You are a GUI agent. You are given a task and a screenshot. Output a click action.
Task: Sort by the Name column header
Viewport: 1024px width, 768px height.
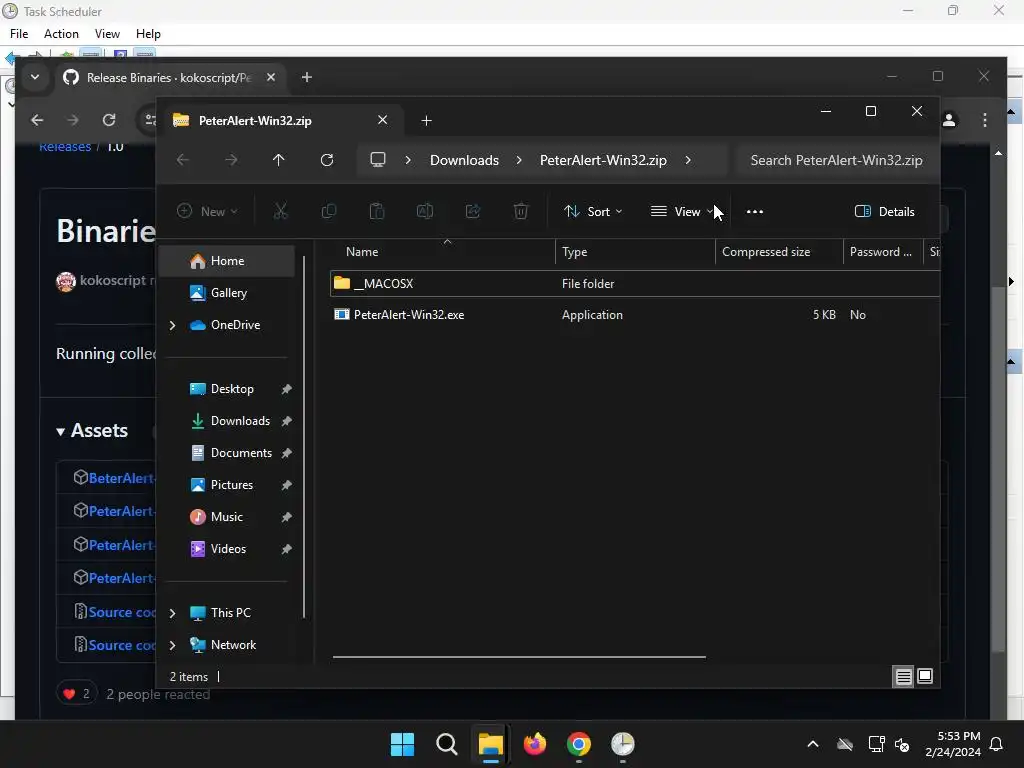pos(443,252)
